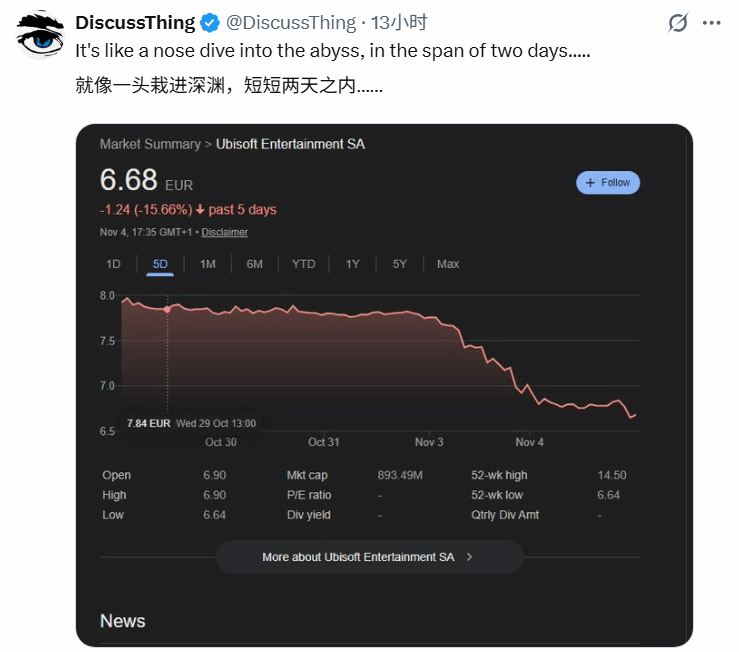Click the @DiscussThing handle
Image resolution: width=739 pixels, height=652 pixels.
[291, 23]
